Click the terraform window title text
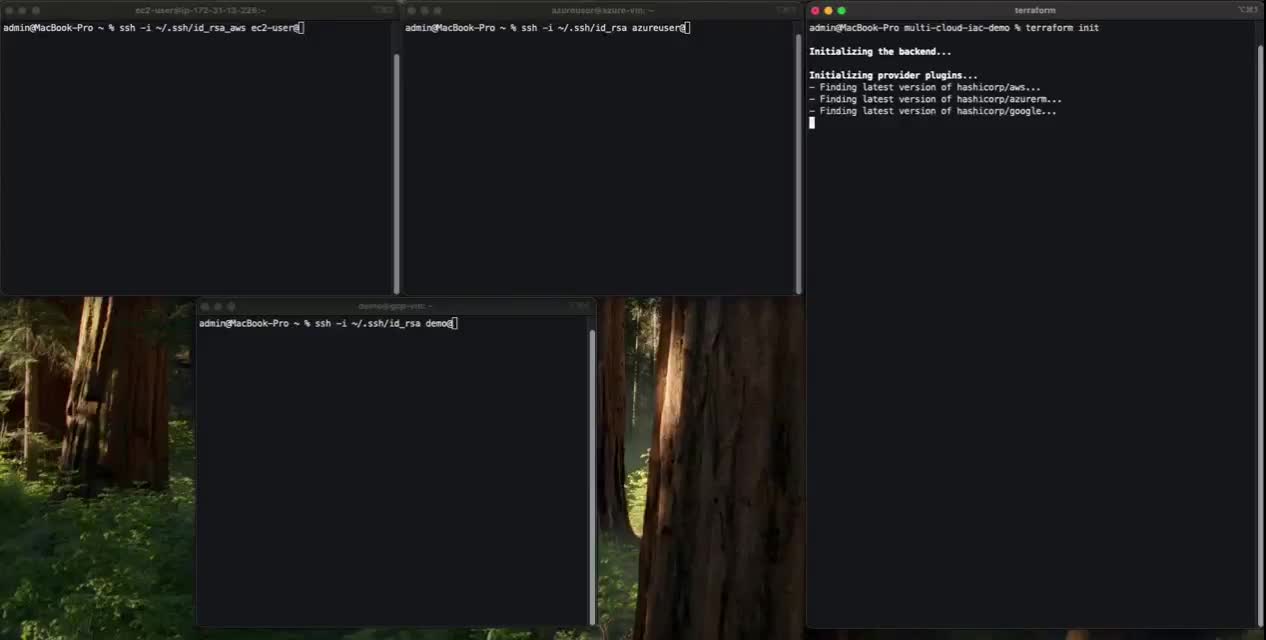1266x640 pixels. click(x=1035, y=10)
